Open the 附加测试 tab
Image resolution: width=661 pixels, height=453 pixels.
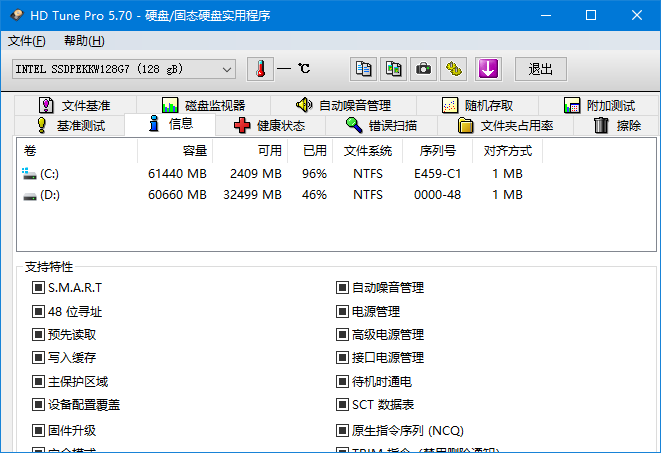(599, 105)
